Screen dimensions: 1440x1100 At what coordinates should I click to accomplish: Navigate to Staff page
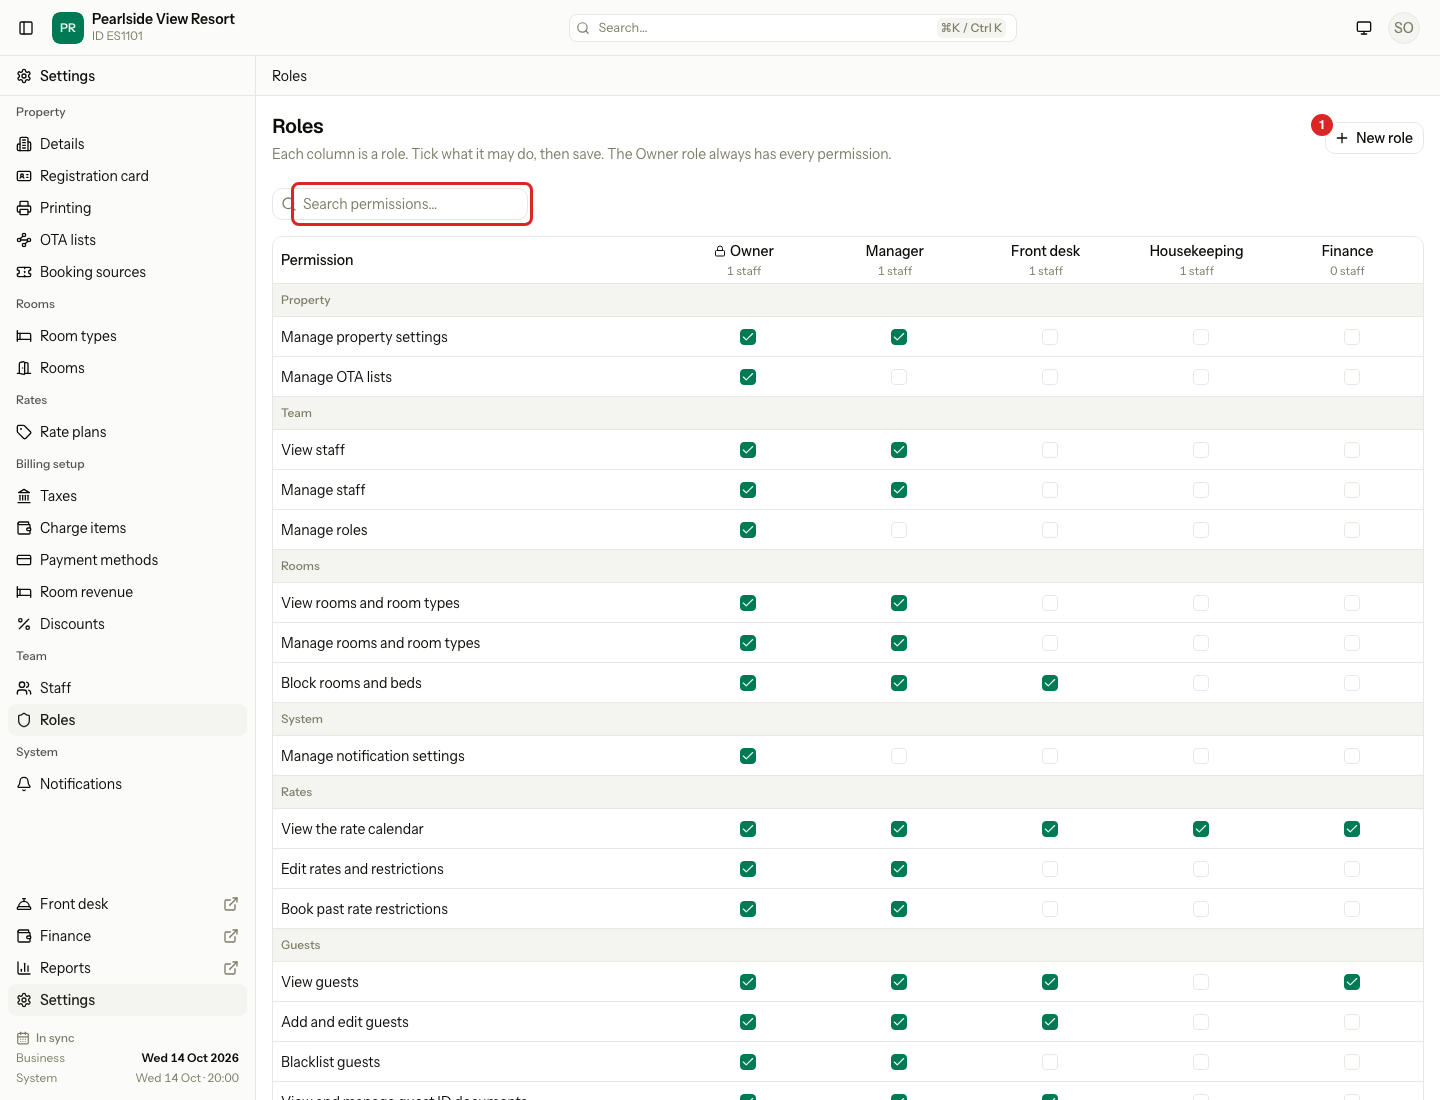(x=127, y=688)
